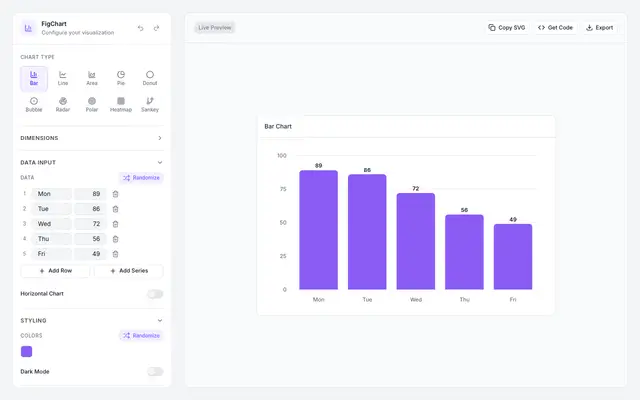Collapse the Data Input section
The width and height of the screenshot is (640, 400).
click(x=92, y=162)
